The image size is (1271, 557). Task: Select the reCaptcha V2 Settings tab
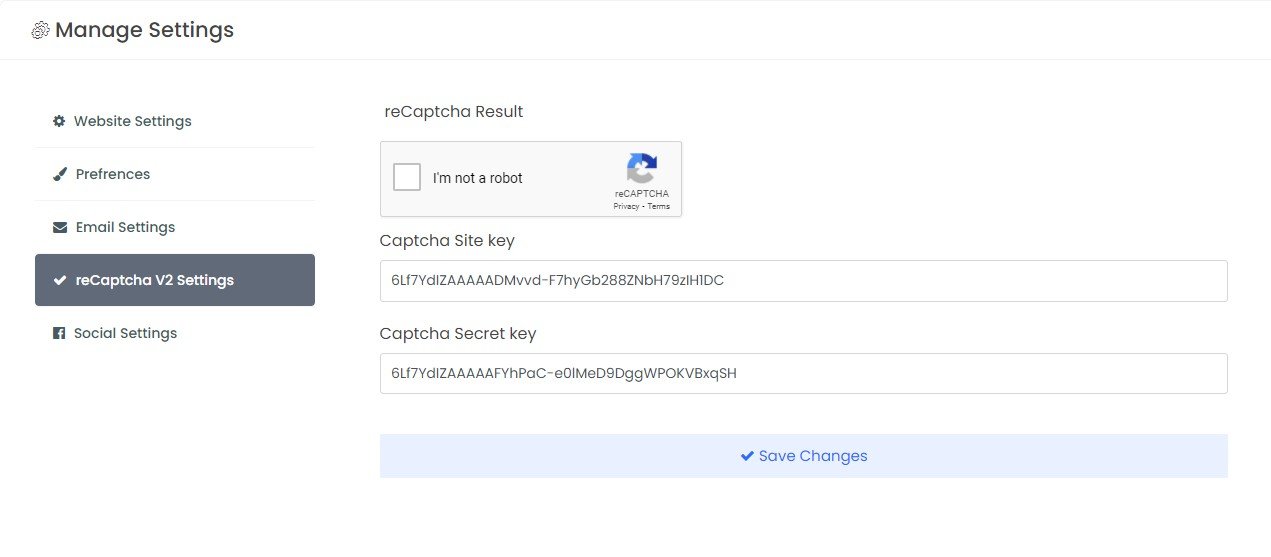click(155, 280)
